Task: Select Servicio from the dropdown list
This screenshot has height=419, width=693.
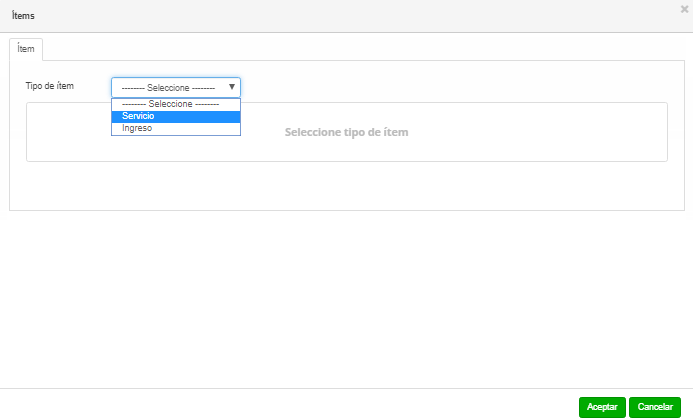Action: pos(176,116)
